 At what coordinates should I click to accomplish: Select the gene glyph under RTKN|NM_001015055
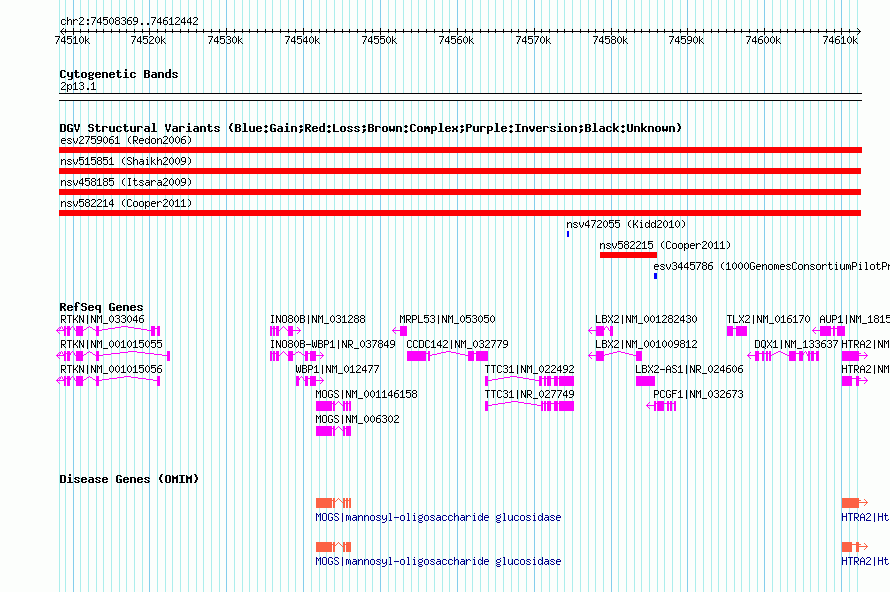point(114,356)
